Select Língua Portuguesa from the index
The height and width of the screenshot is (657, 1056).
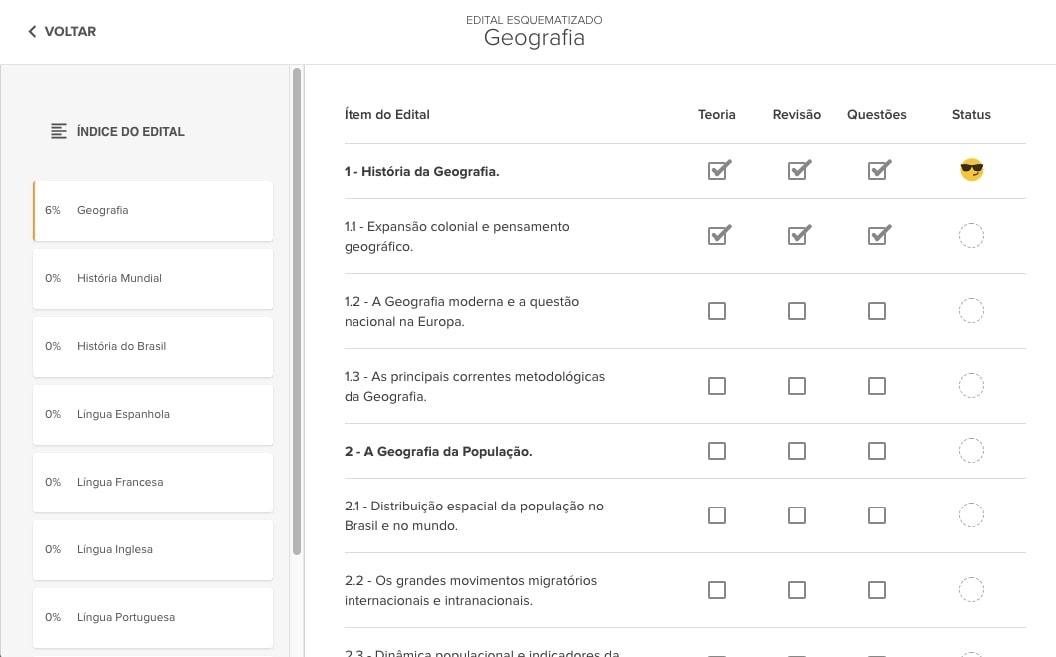[x=153, y=617]
